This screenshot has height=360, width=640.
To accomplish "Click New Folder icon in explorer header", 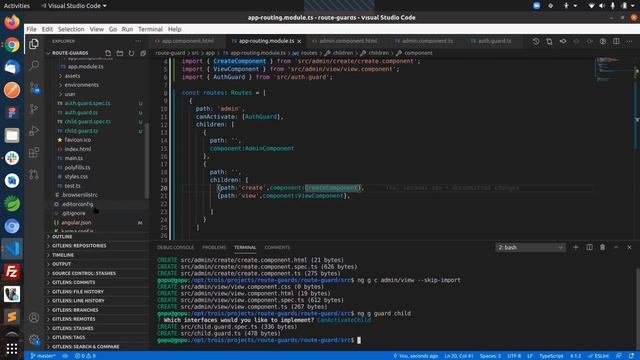I will pos(120,53).
